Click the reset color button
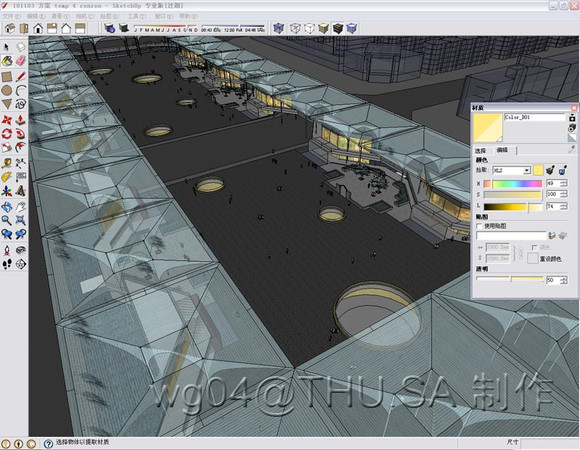580x450 pixels. coord(532,258)
